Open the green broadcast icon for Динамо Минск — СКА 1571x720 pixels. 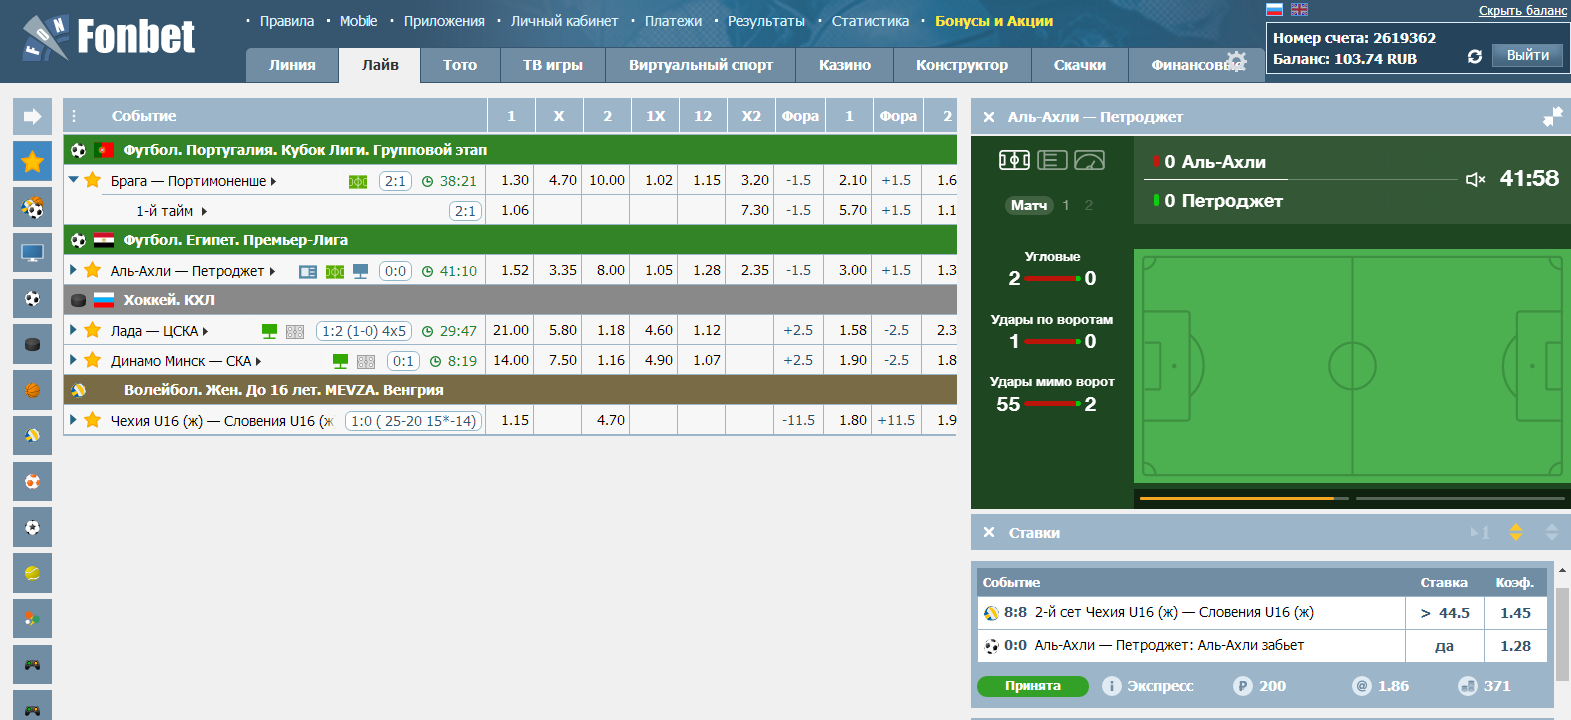point(340,361)
